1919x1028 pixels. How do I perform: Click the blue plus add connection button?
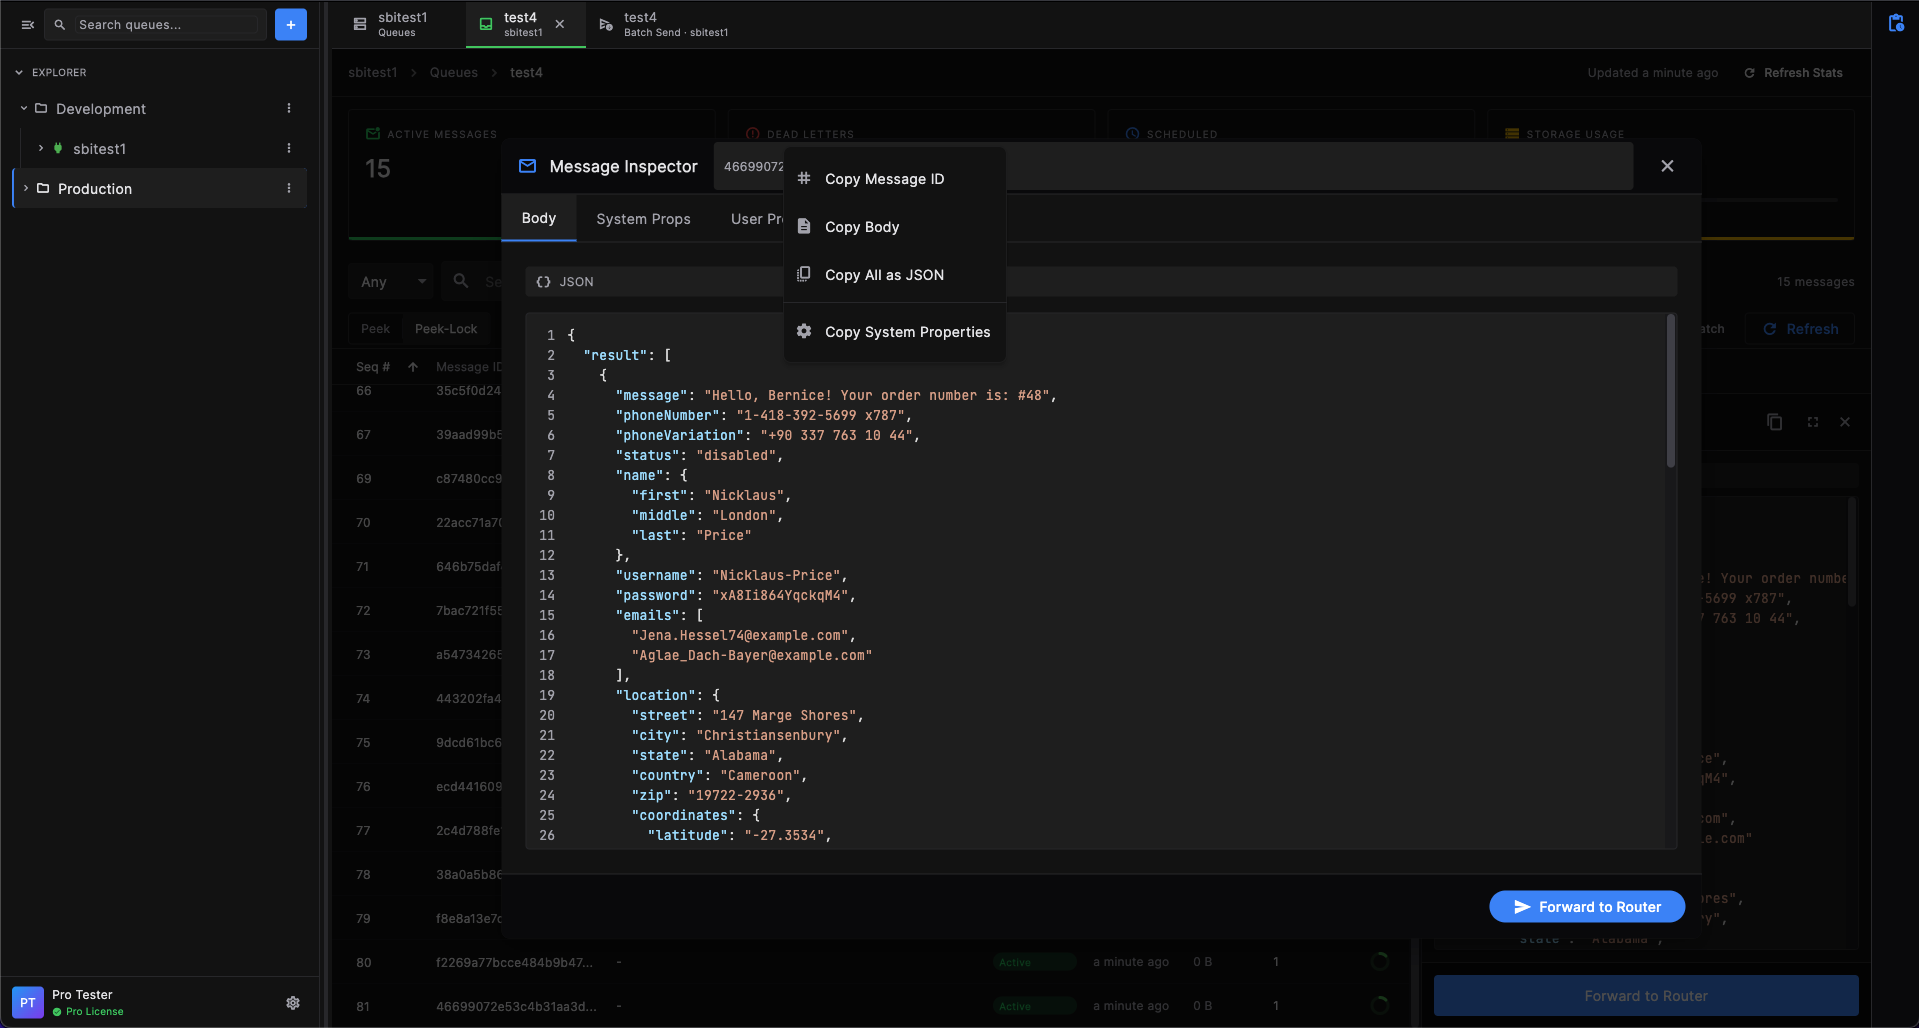[290, 25]
